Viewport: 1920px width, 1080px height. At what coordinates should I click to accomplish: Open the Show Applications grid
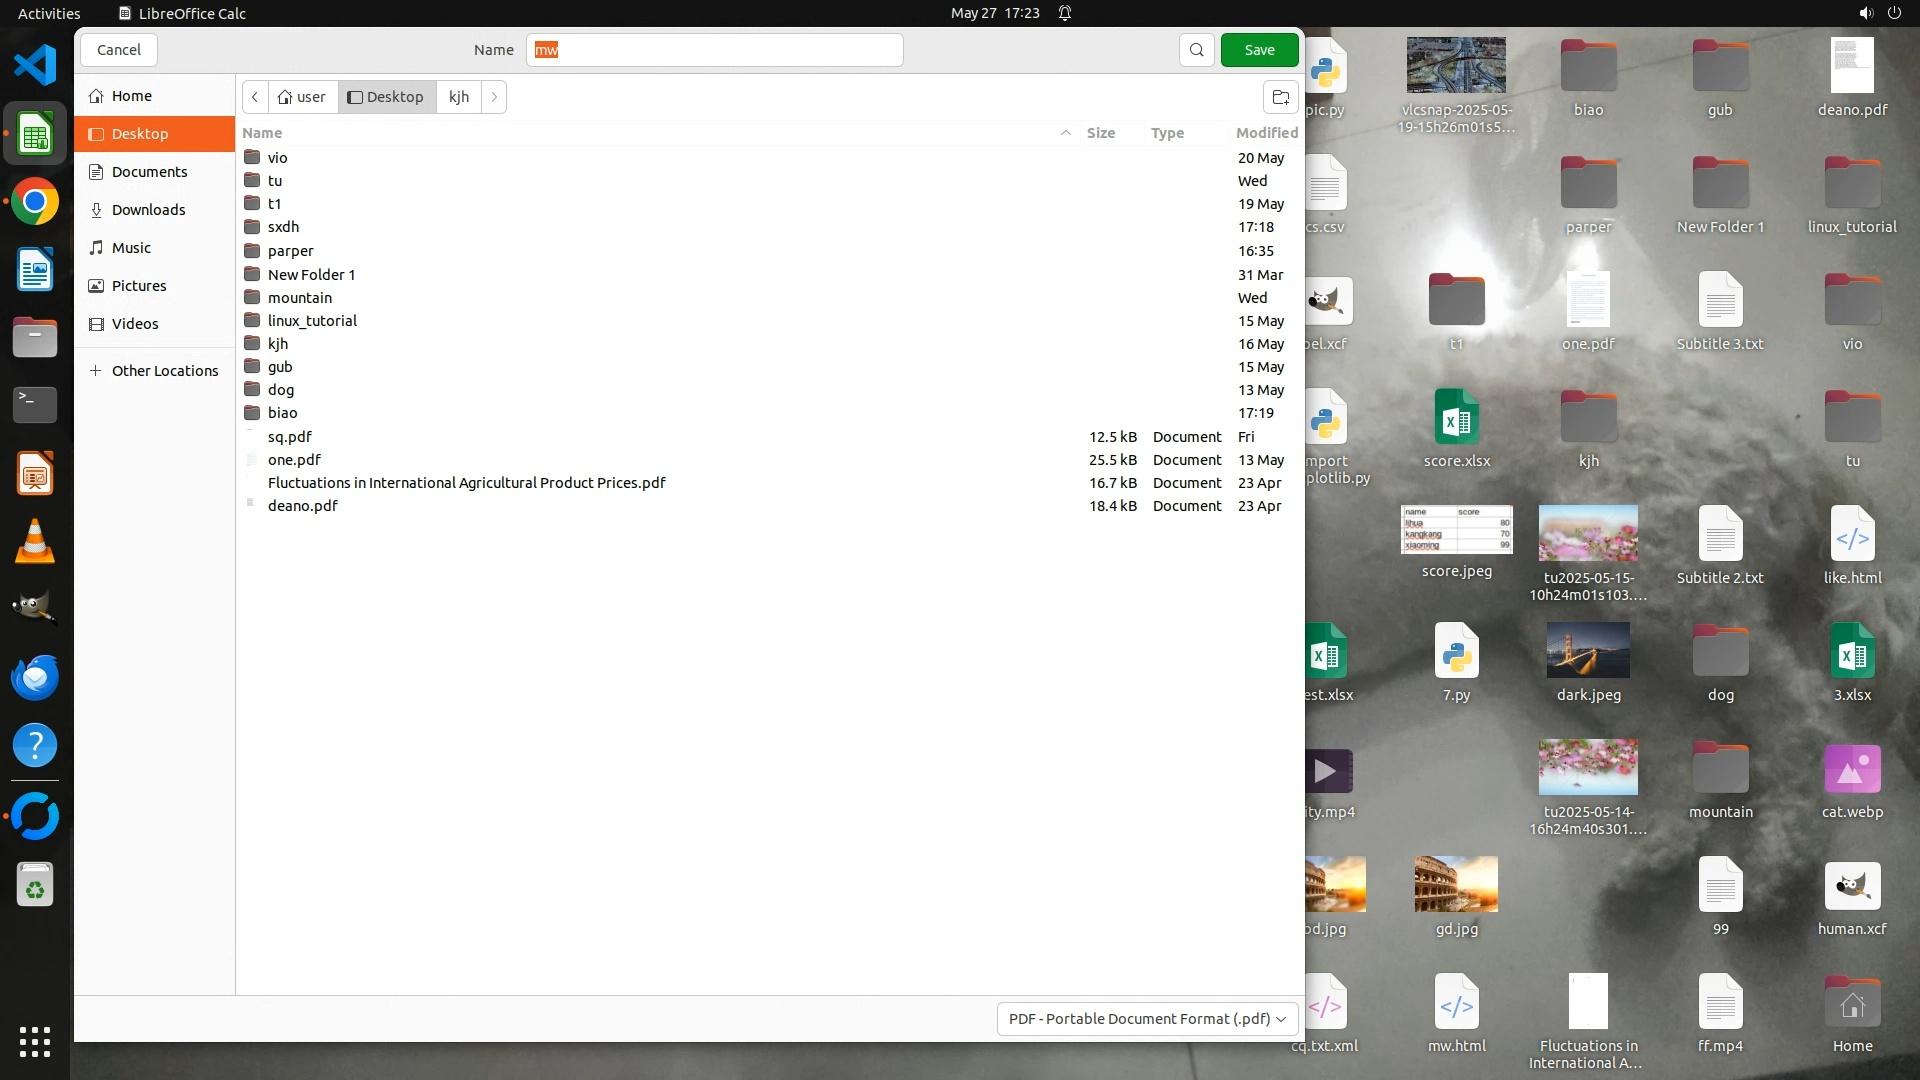click(x=35, y=1041)
